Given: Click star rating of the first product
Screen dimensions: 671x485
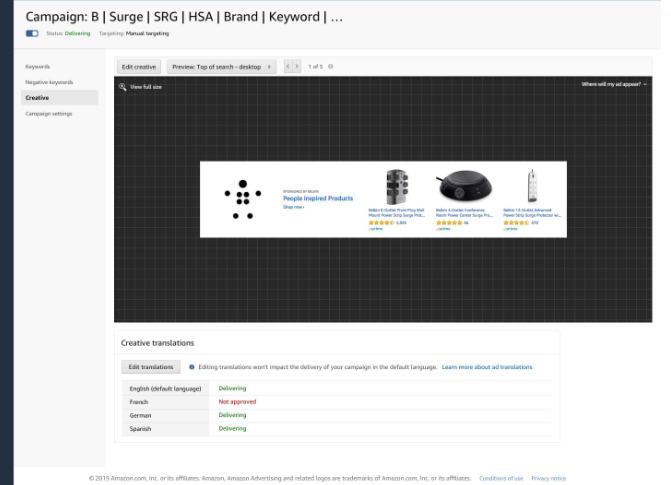Looking at the screenshot, I should 381,223.
